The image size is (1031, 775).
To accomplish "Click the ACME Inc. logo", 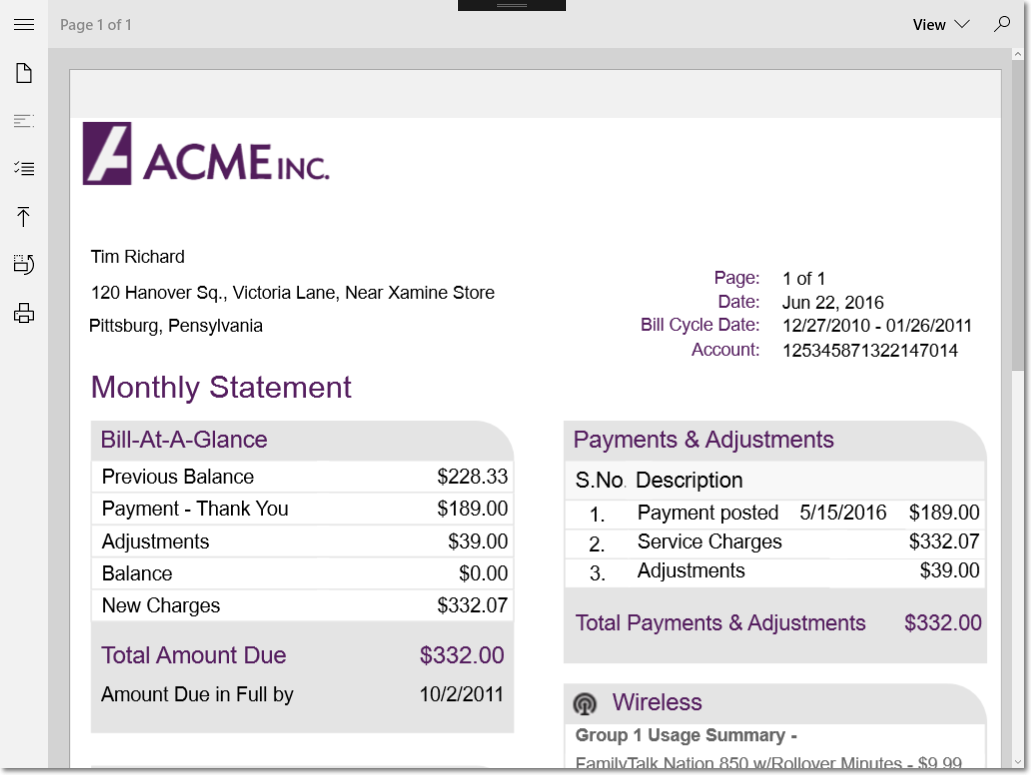I will pyautogui.click(x=206, y=154).
